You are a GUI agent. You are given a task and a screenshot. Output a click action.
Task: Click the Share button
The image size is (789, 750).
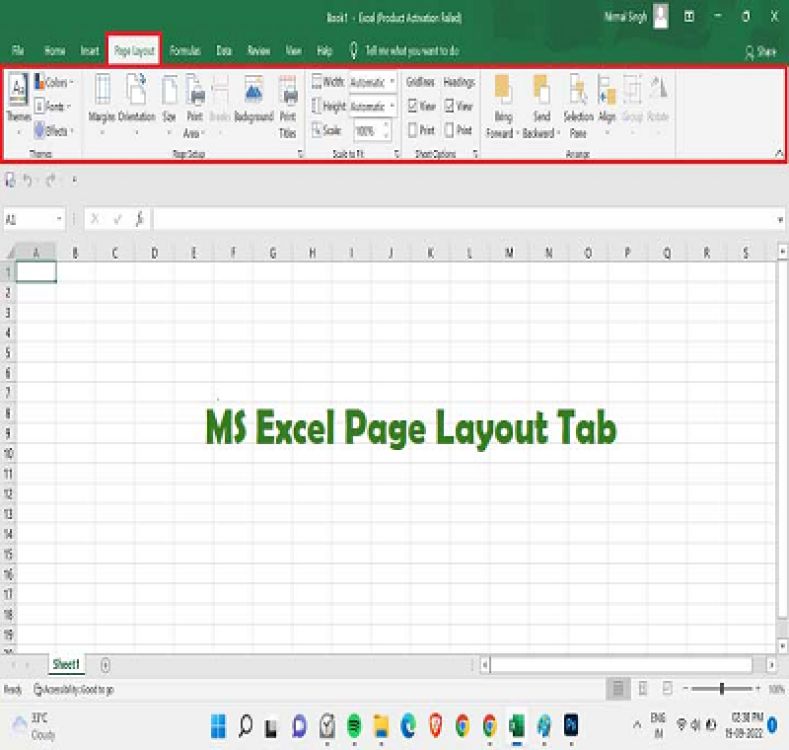[760, 51]
